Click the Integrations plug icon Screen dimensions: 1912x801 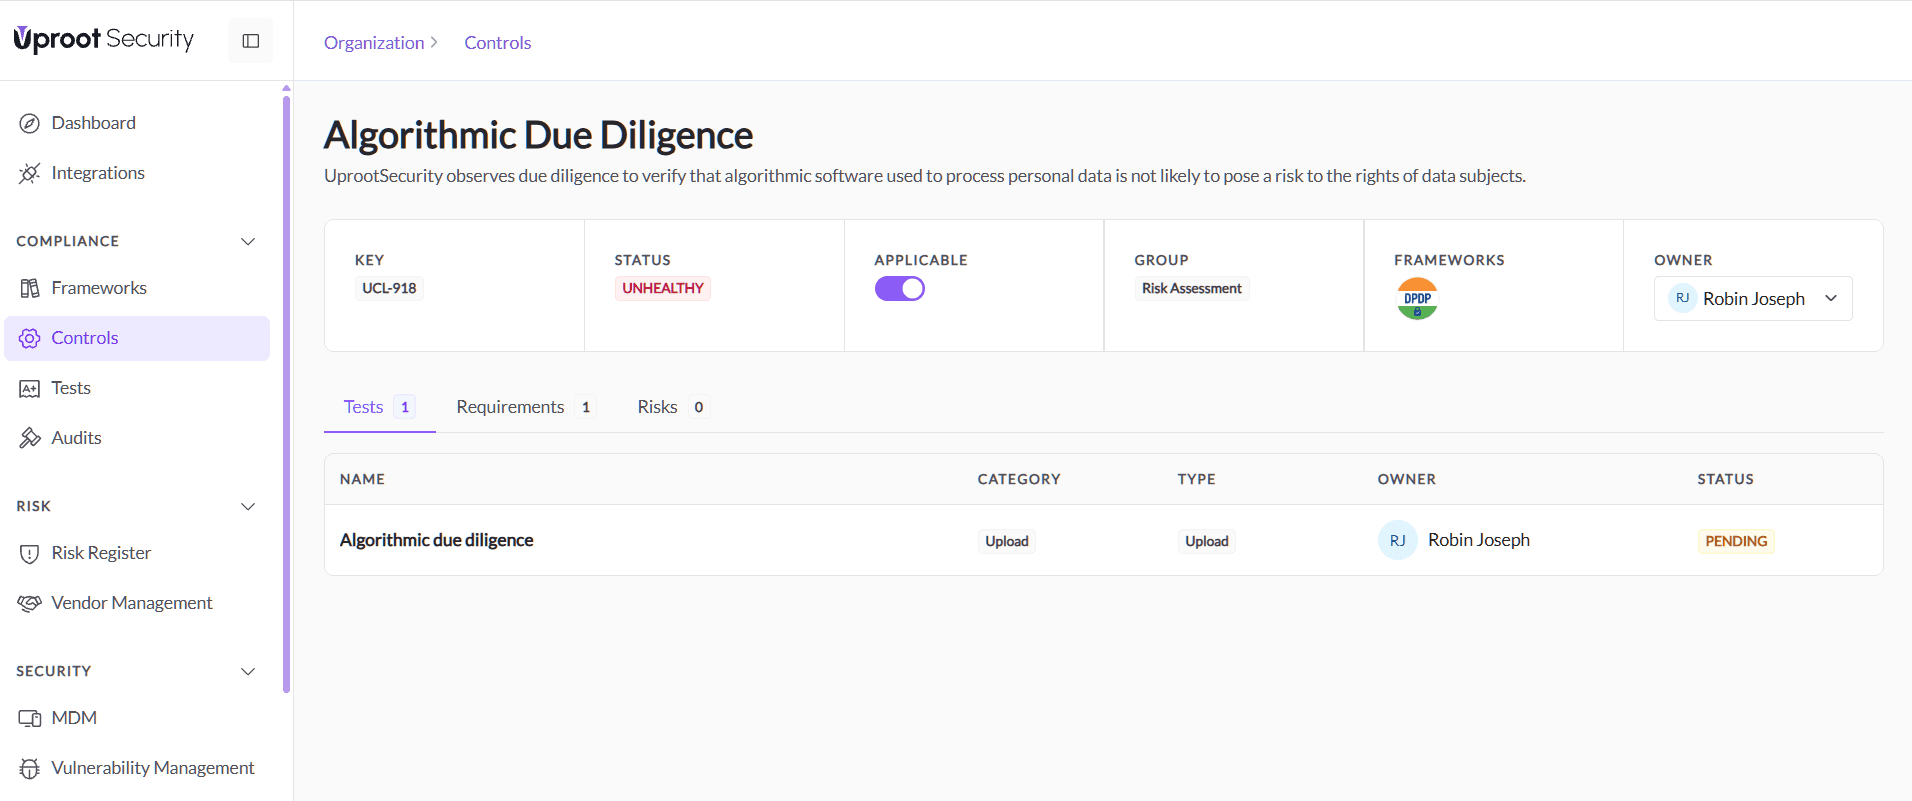(x=30, y=173)
